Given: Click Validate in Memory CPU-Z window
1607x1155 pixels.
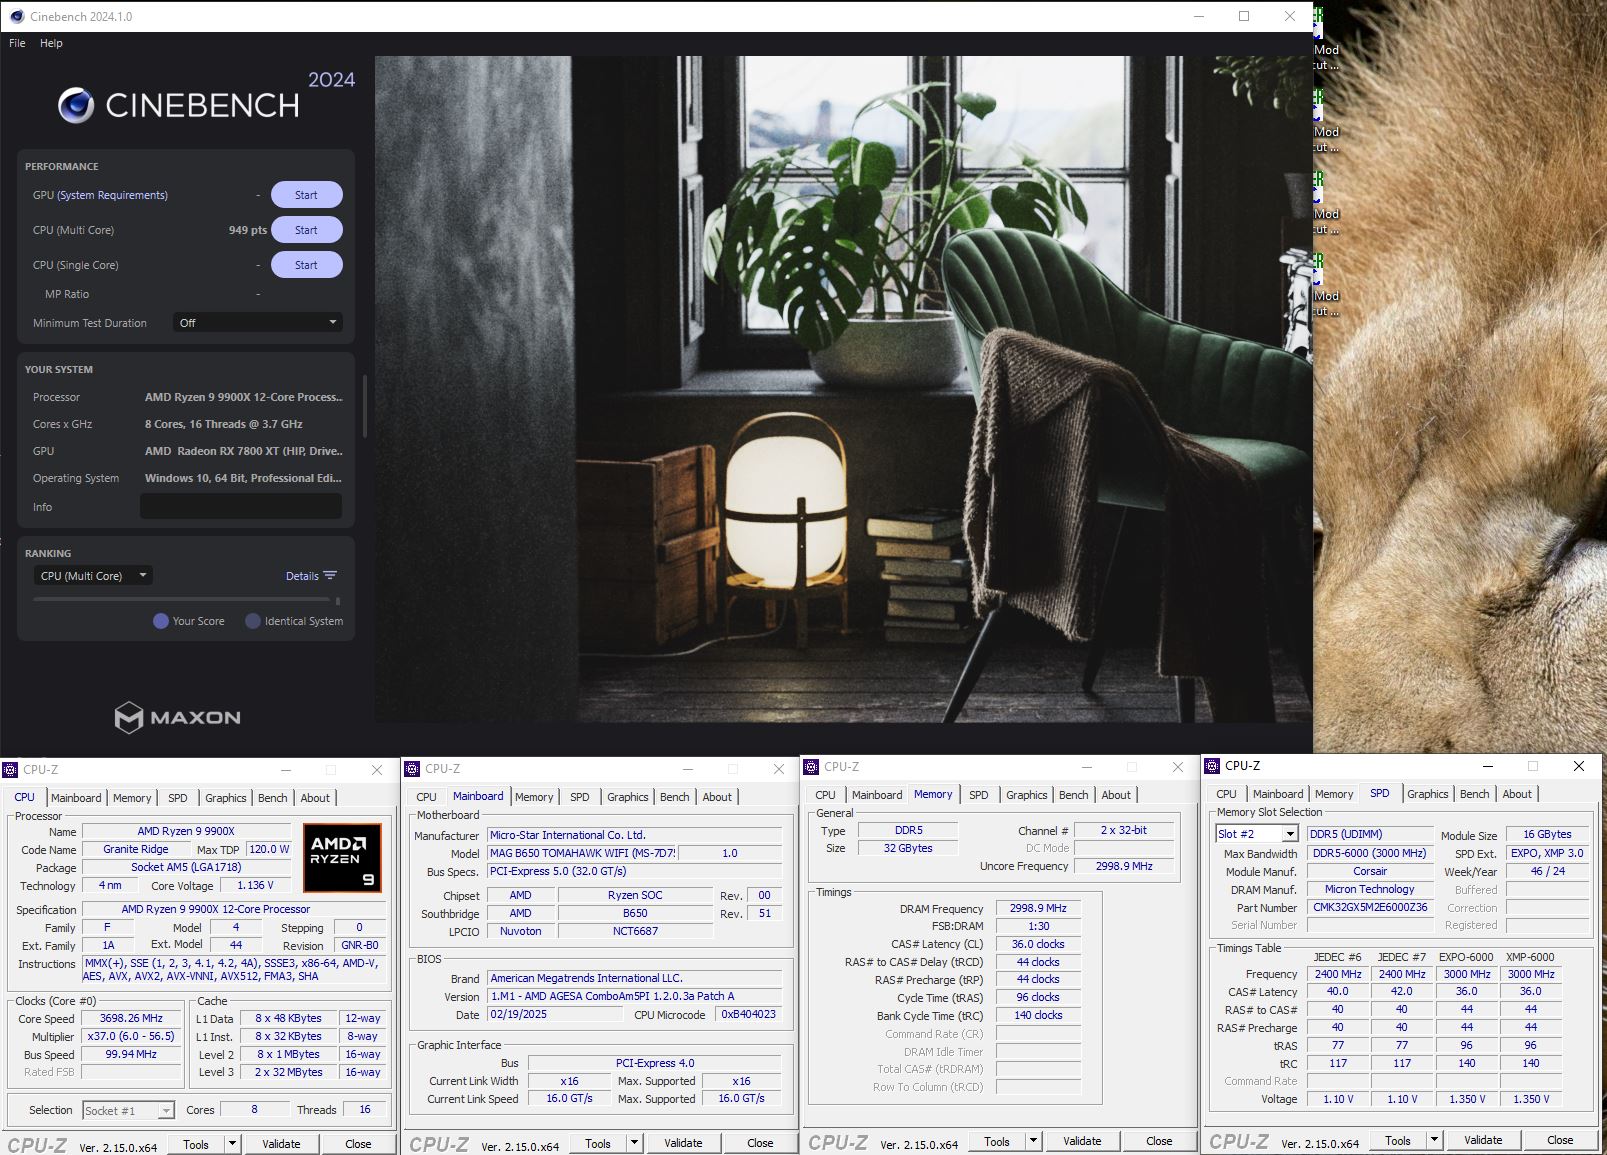Looking at the screenshot, I should 1082,1141.
